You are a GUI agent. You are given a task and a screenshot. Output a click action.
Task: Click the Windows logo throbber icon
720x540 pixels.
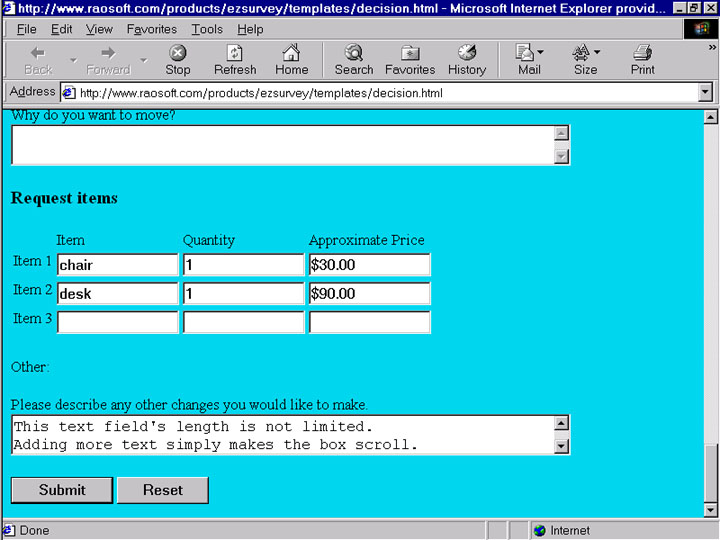coord(701,29)
